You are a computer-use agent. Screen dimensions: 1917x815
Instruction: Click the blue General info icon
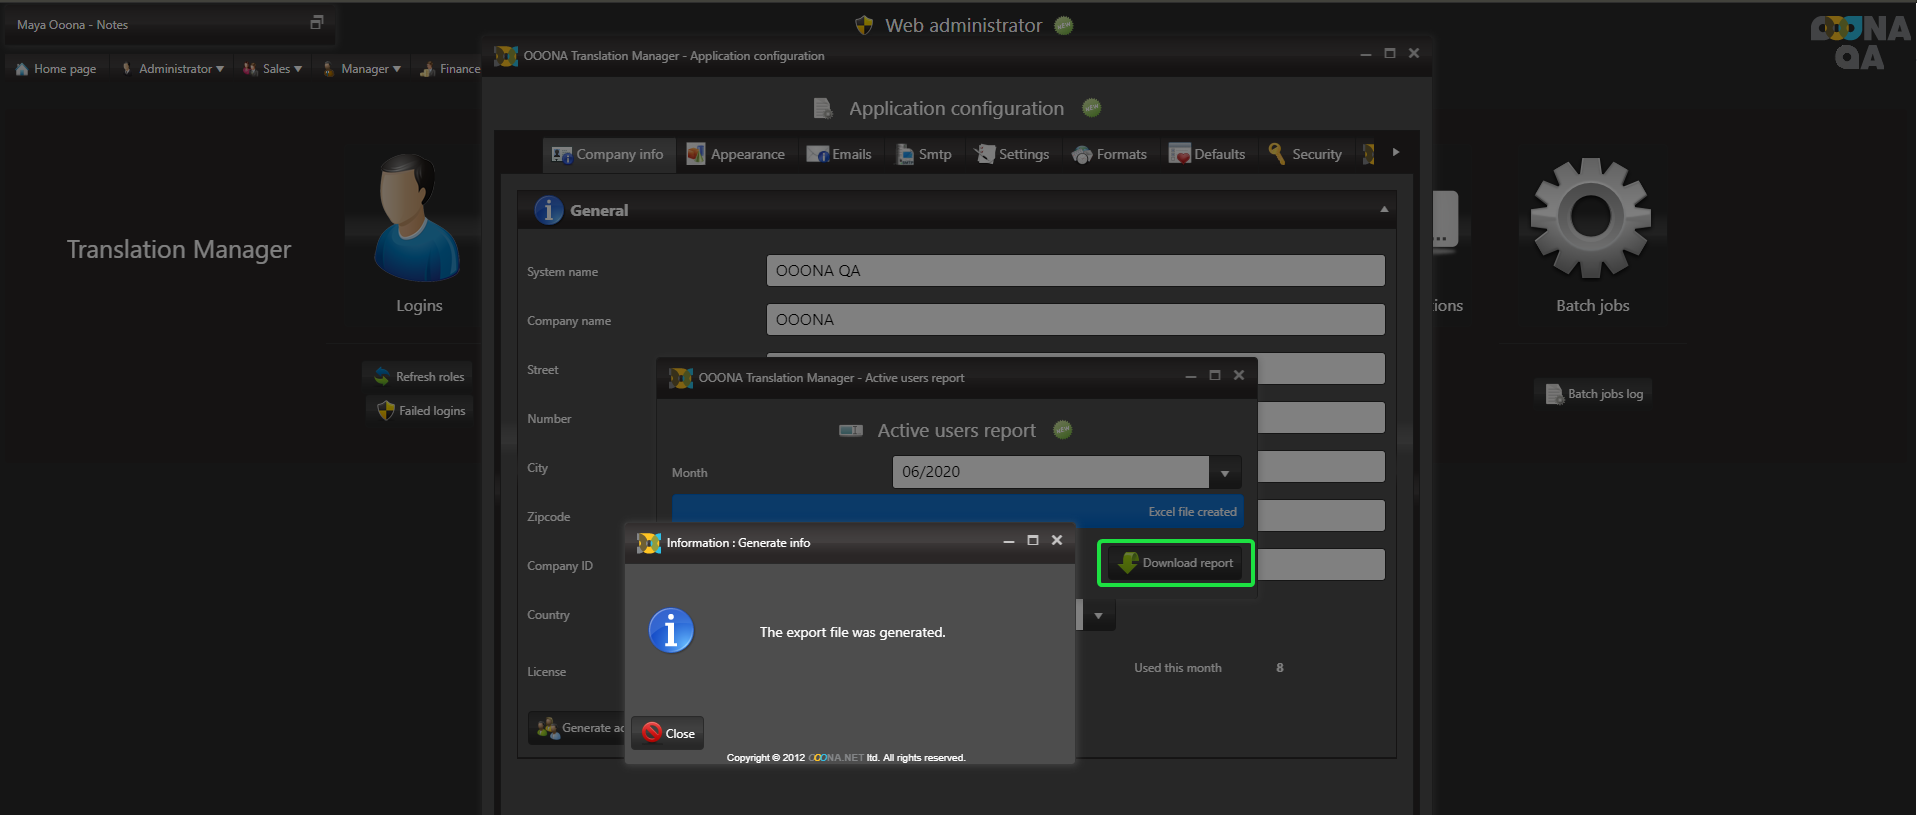click(548, 210)
